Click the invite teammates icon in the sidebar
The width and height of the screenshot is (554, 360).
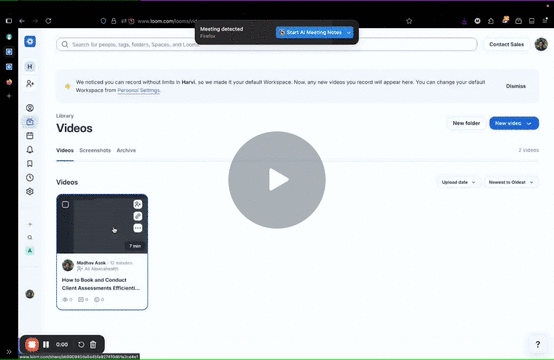[30, 83]
